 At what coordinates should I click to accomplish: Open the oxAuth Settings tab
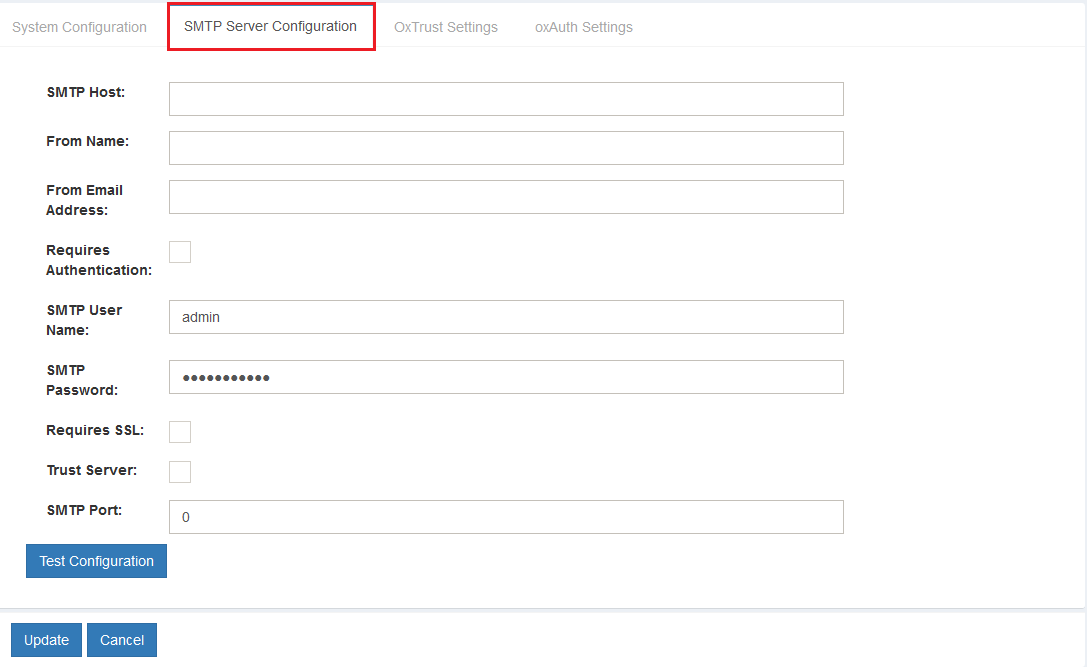[583, 27]
